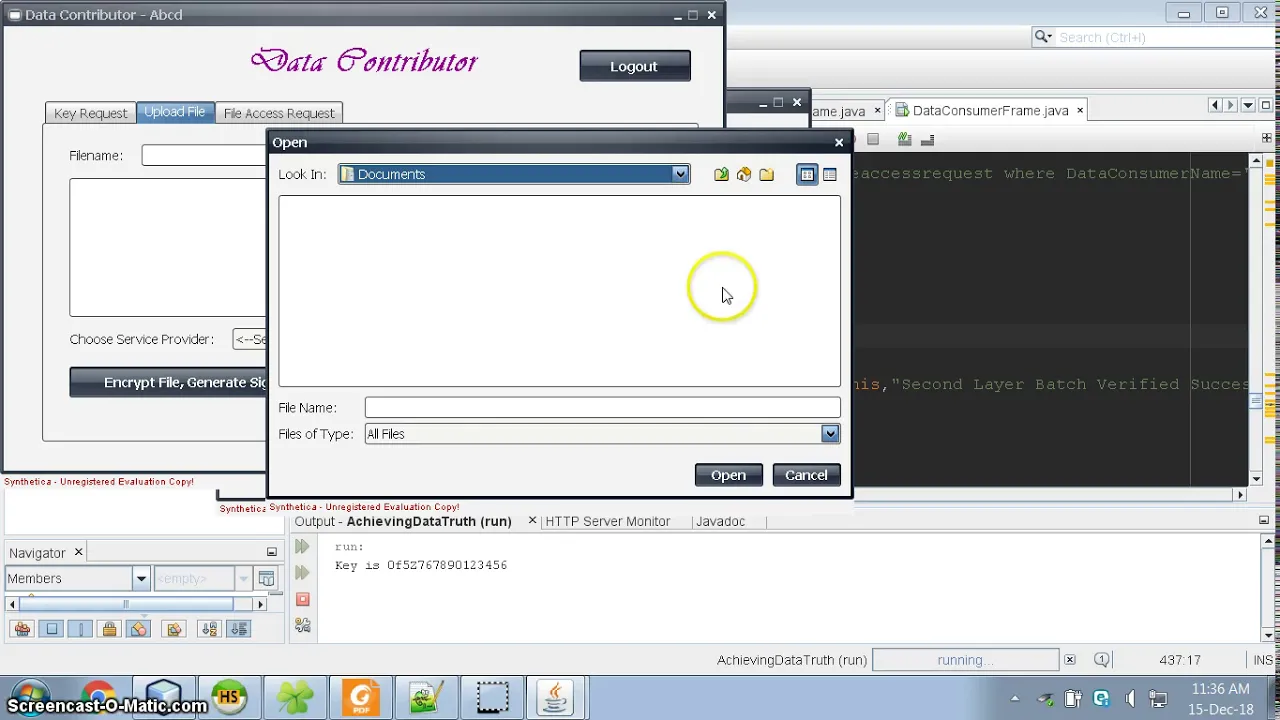Open the Files of Type dropdown

[830, 434]
